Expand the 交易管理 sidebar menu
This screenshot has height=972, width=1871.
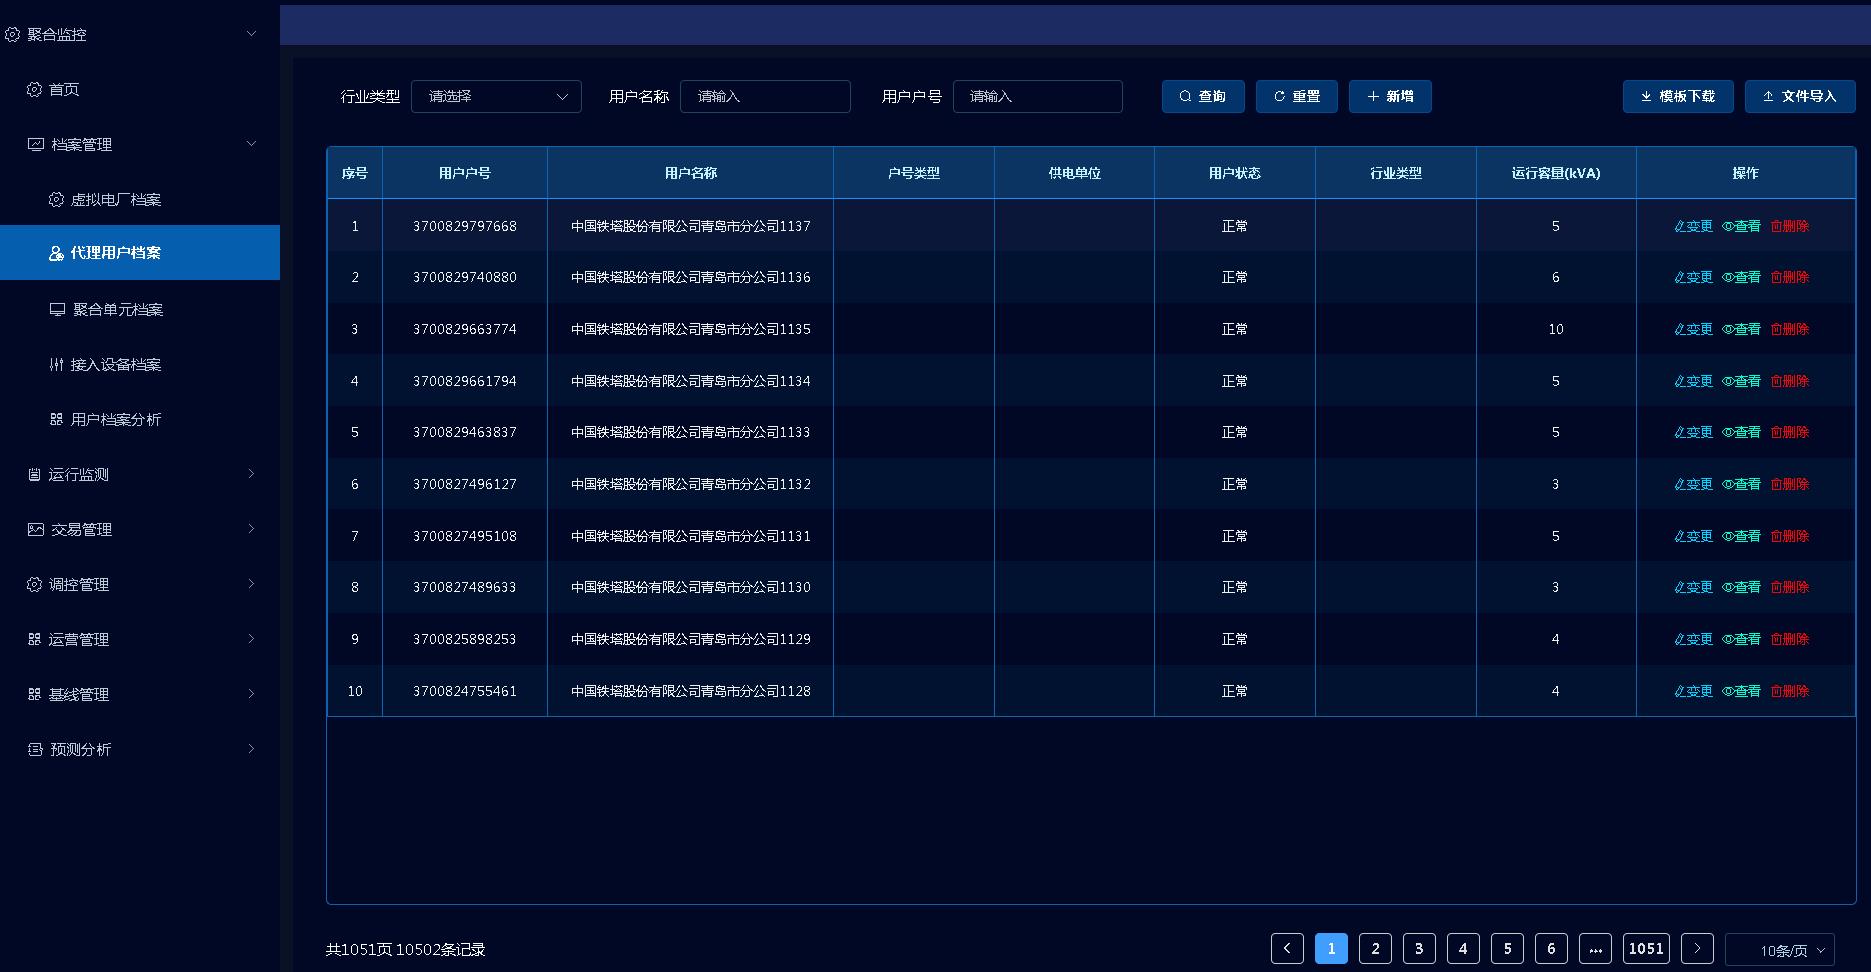140,529
